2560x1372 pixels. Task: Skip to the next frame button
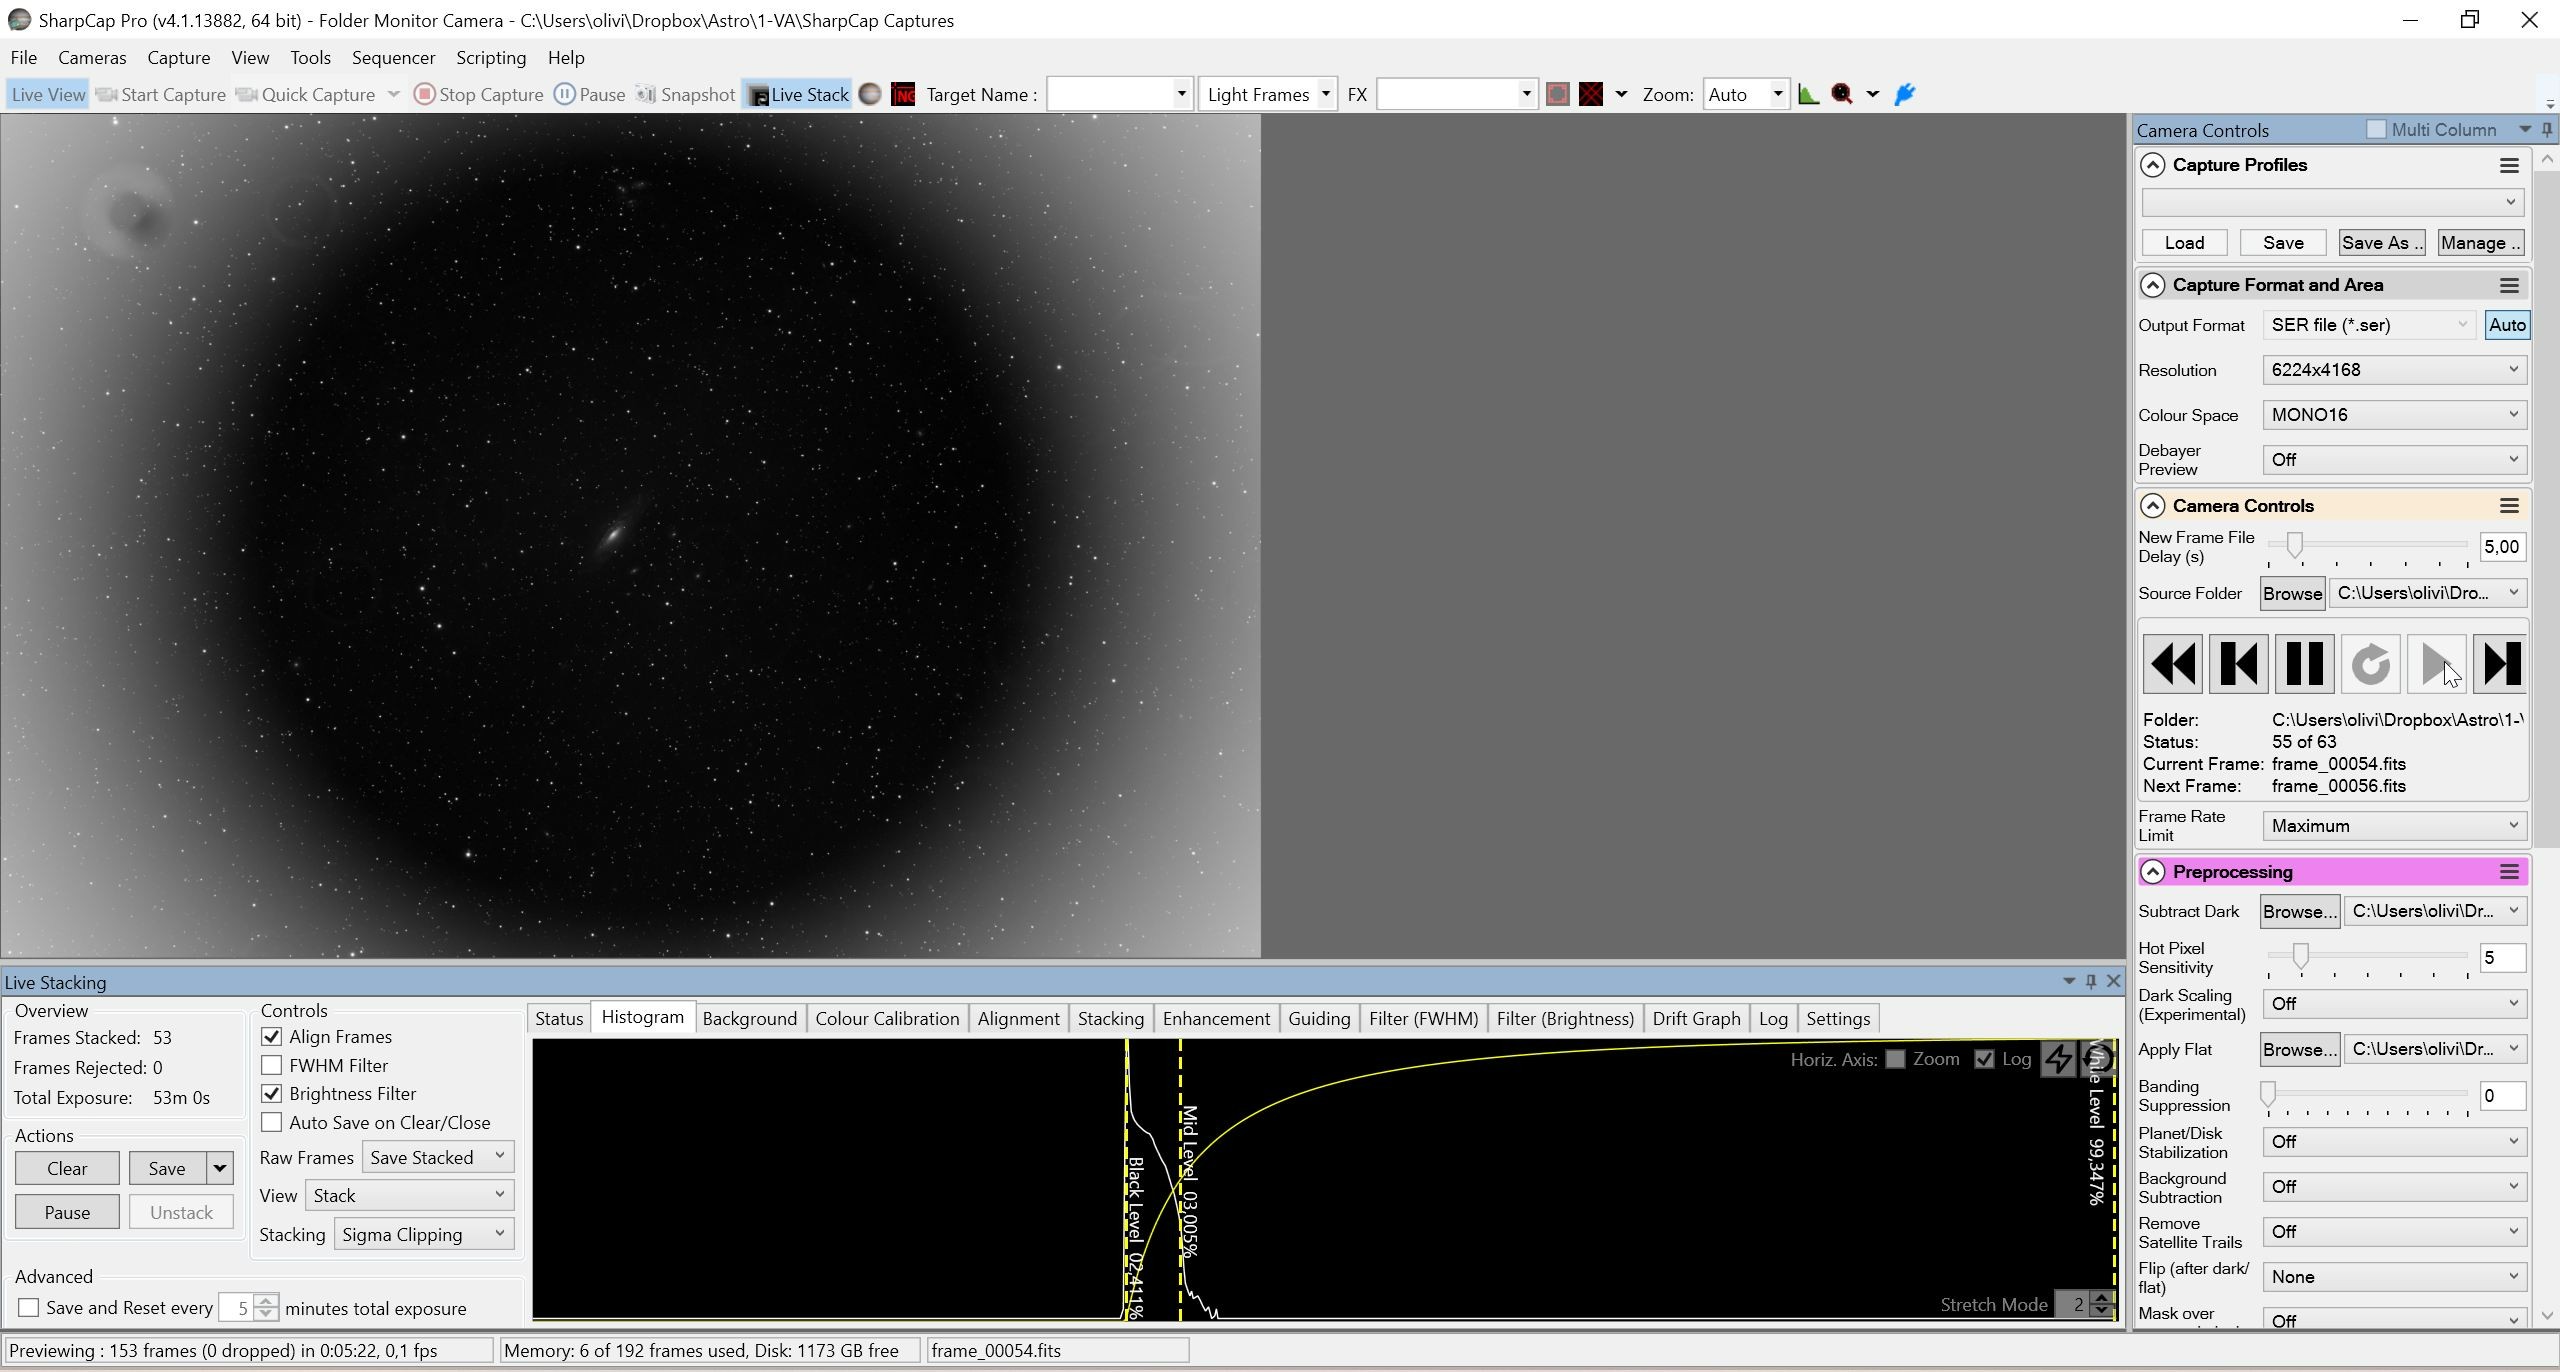pos(2501,664)
